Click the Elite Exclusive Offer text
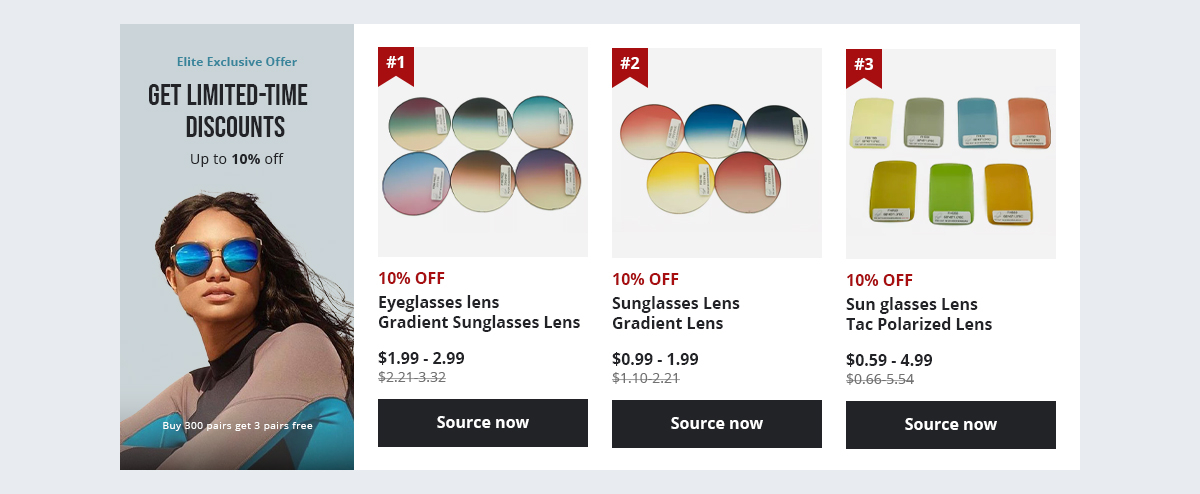 [x=237, y=62]
